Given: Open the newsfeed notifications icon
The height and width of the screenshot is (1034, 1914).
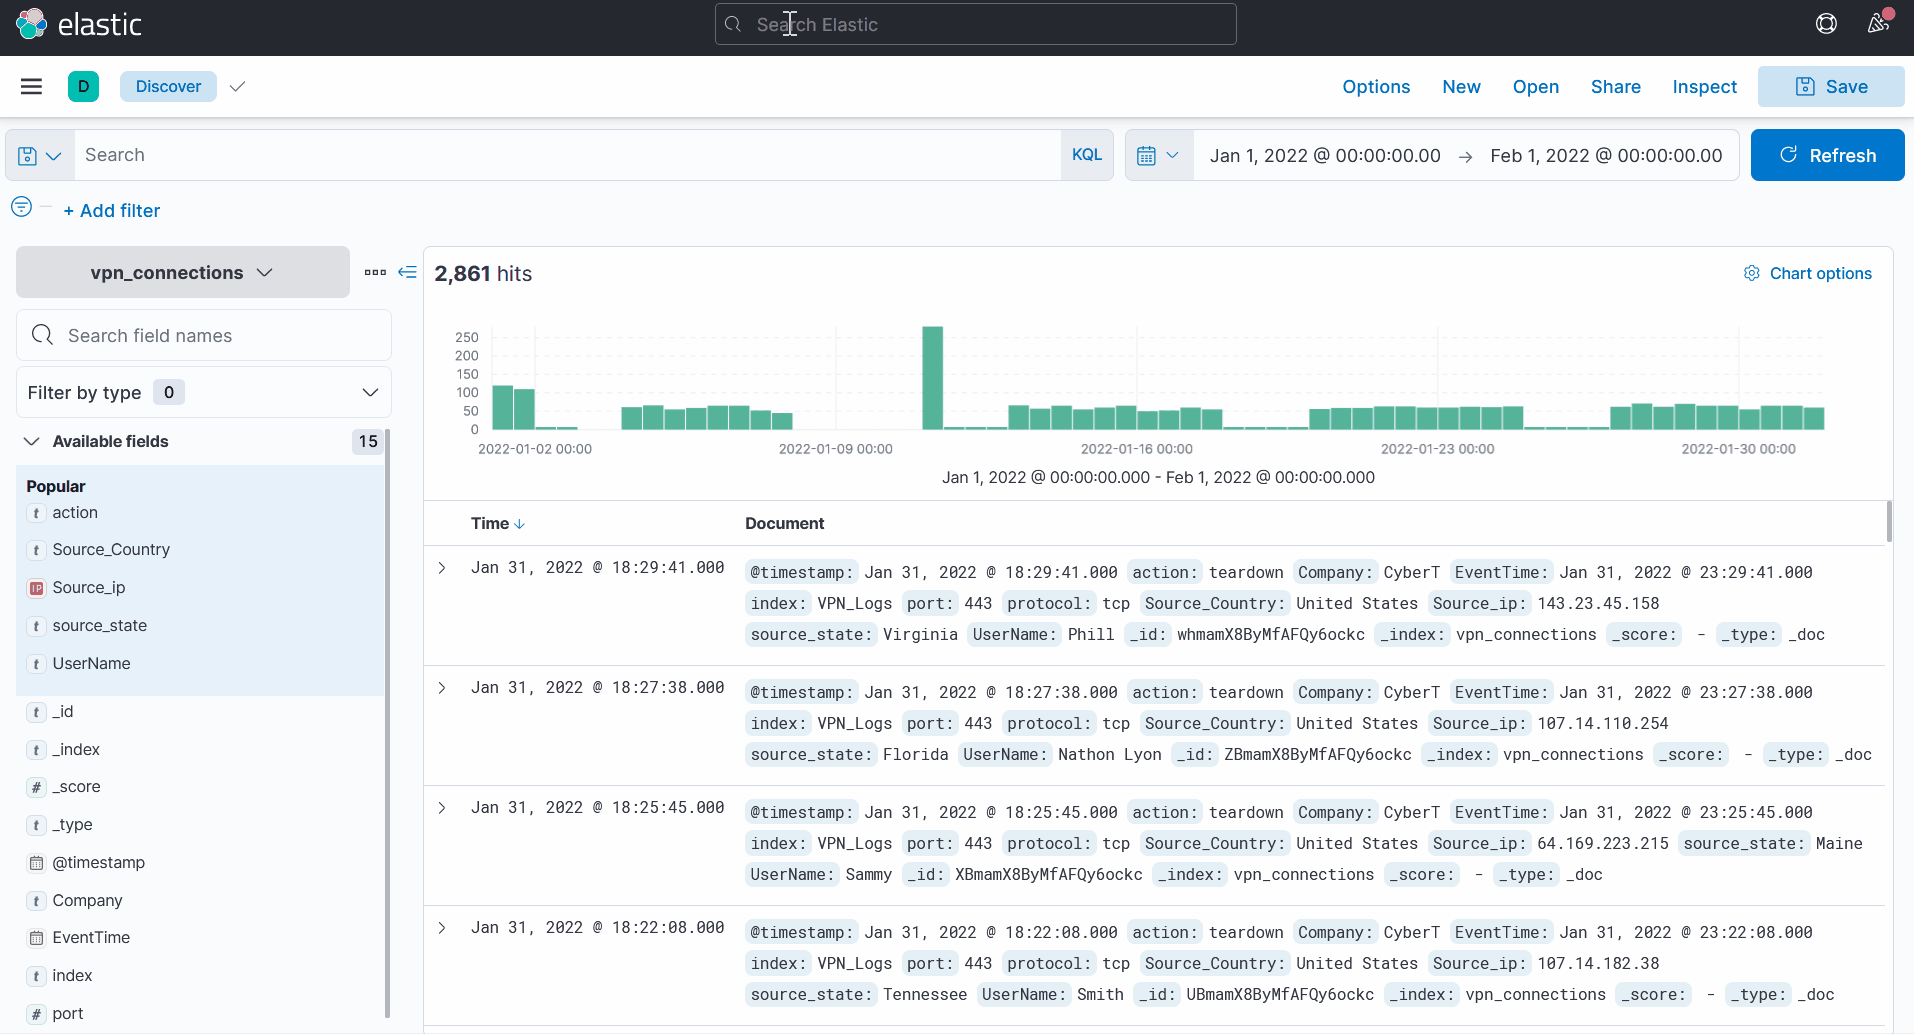Looking at the screenshot, I should click(1879, 24).
